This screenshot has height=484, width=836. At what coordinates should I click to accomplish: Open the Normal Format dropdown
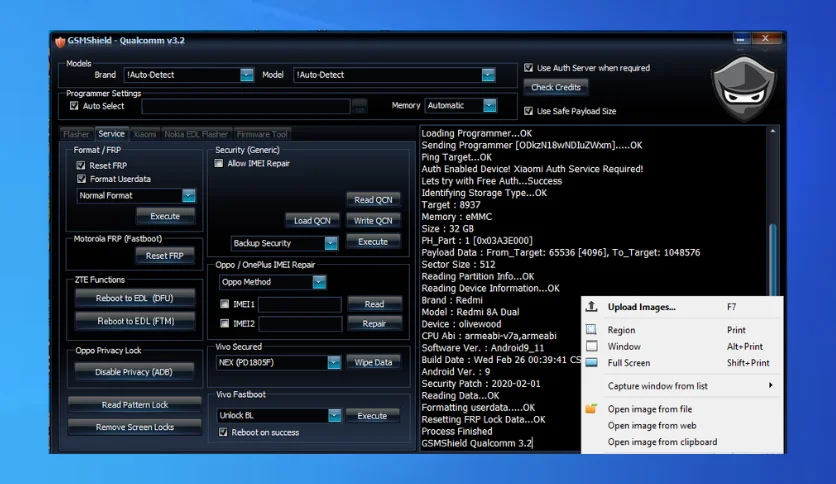[189, 196]
